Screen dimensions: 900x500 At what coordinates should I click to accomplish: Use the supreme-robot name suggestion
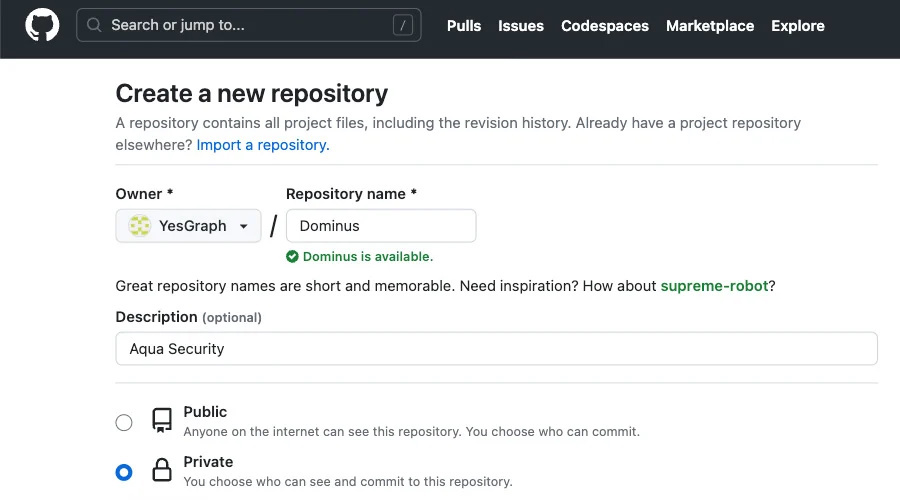click(x=714, y=286)
